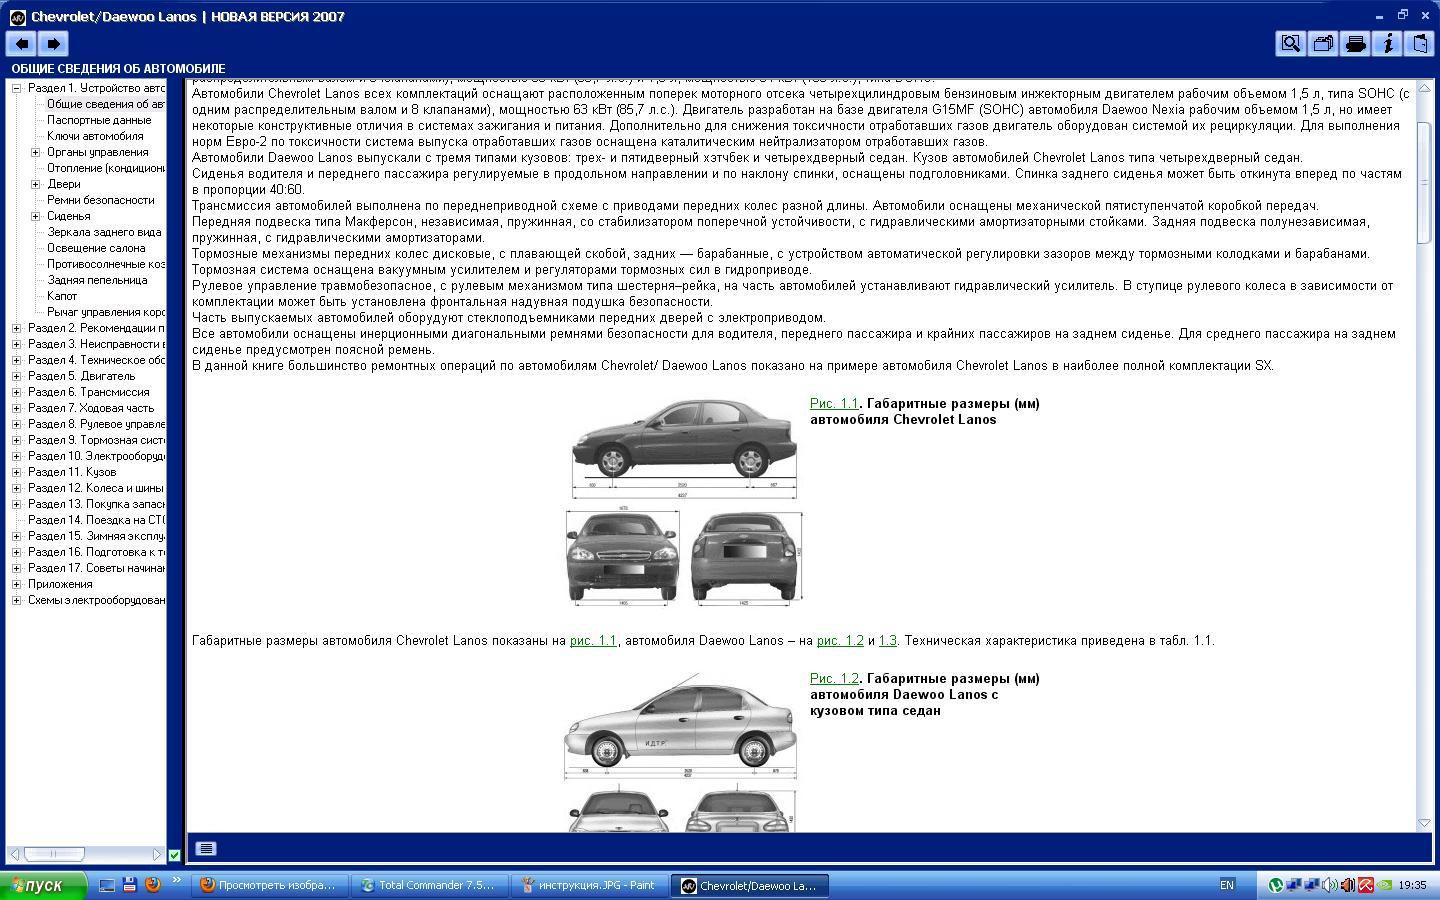
Task: Click inline '1.3' figure link
Action: coord(888,641)
